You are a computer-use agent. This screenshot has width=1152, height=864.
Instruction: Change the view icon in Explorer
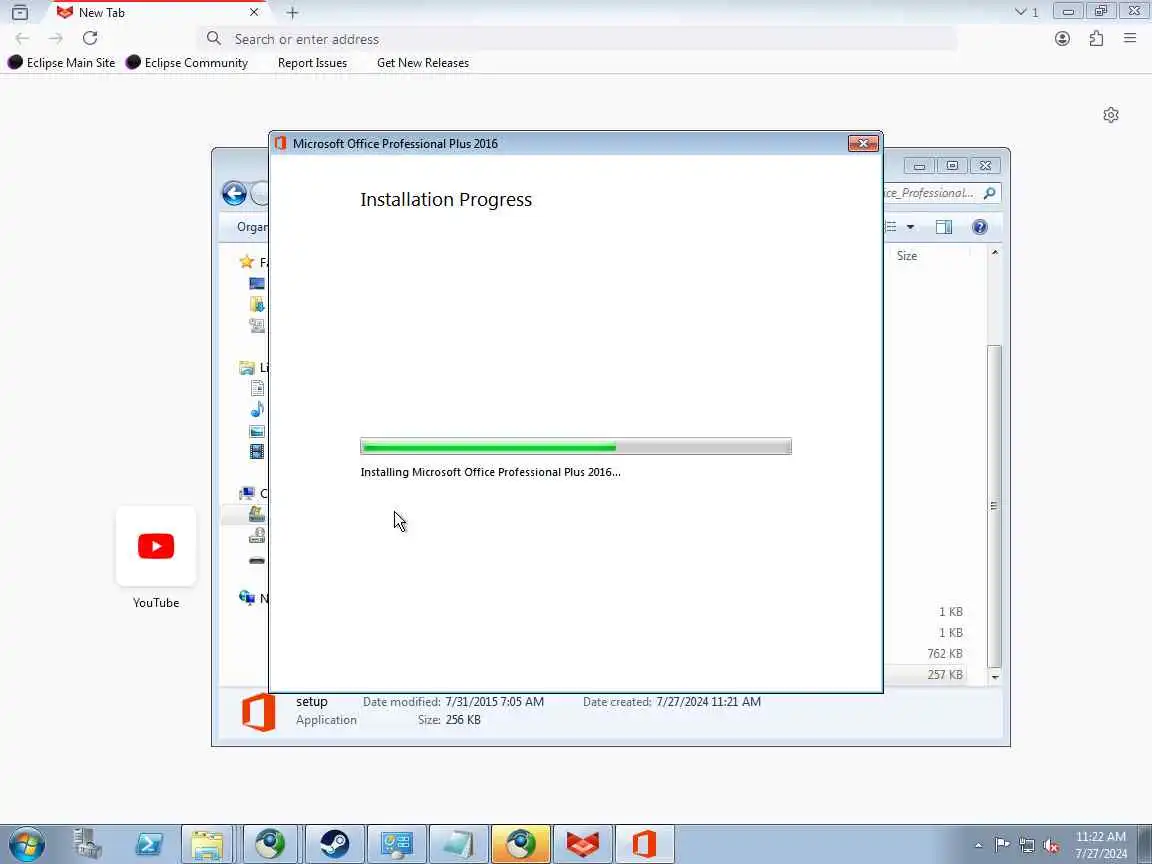pyautogui.click(x=892, y=227)
